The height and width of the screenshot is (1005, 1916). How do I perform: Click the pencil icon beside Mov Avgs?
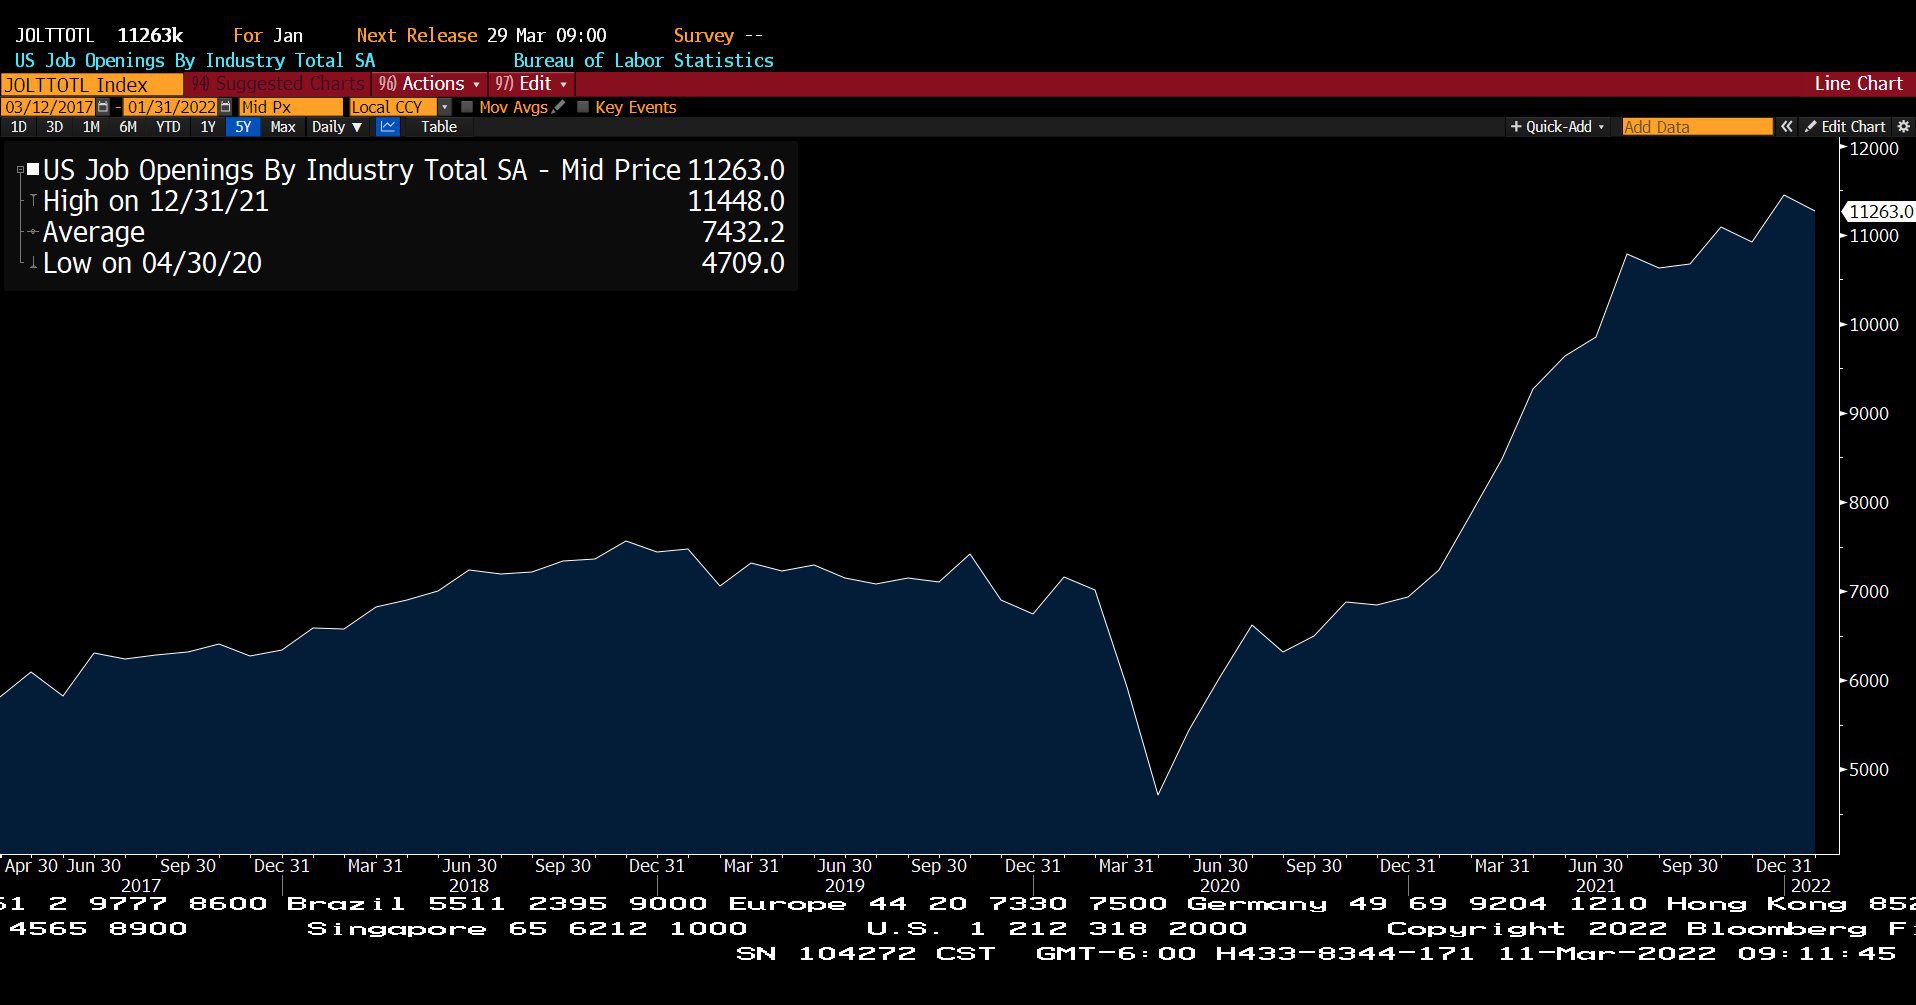[x=559, y=107]
